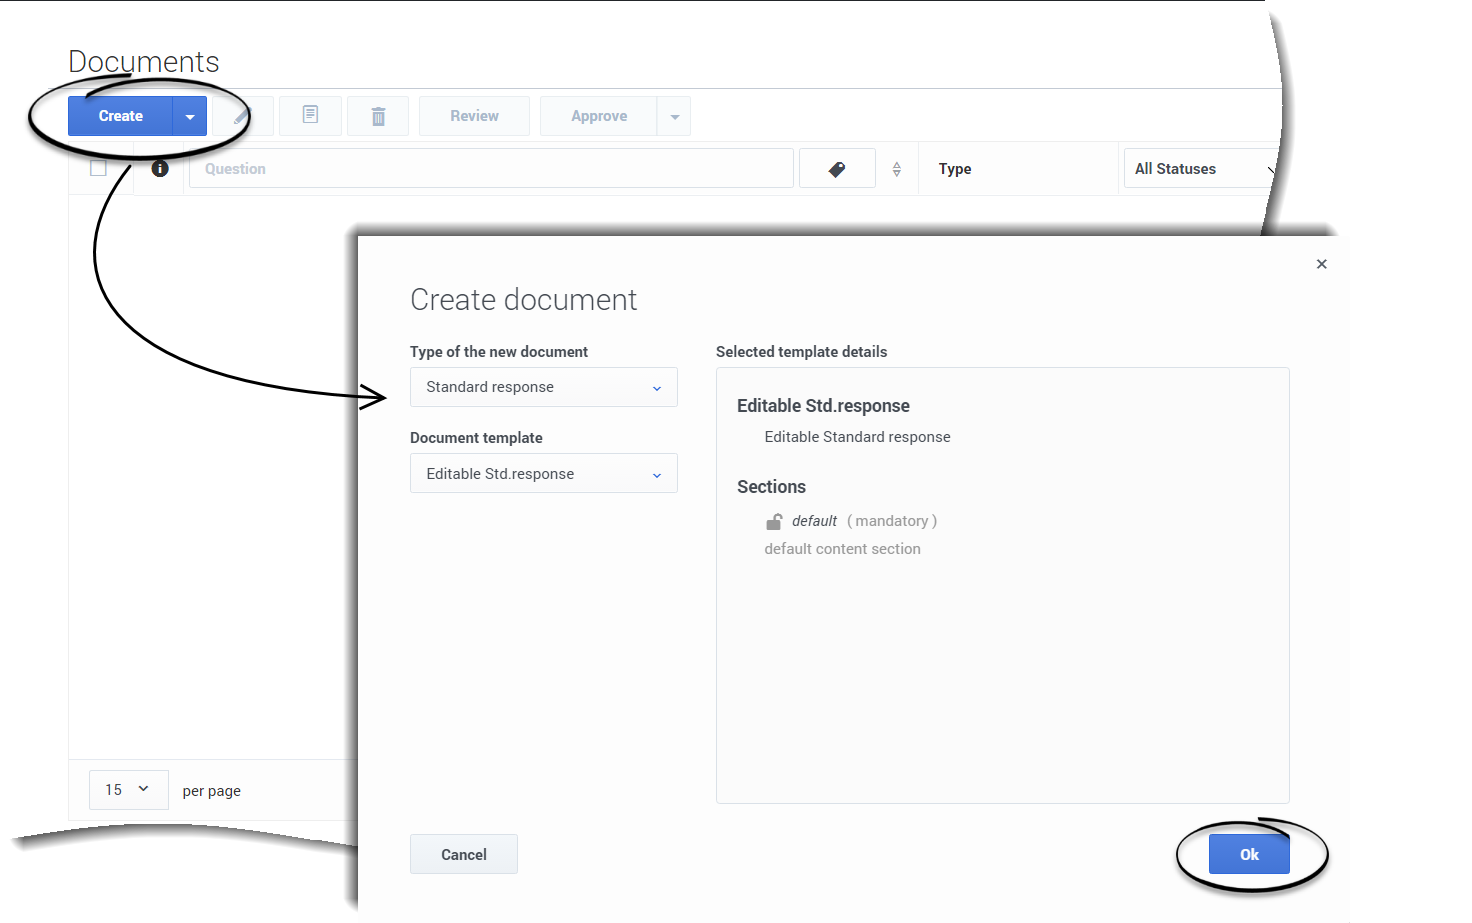Click the tag filter icon
Image resolution: width=1472 pixels, height=923 pixels.
click(x=837, y=169)
